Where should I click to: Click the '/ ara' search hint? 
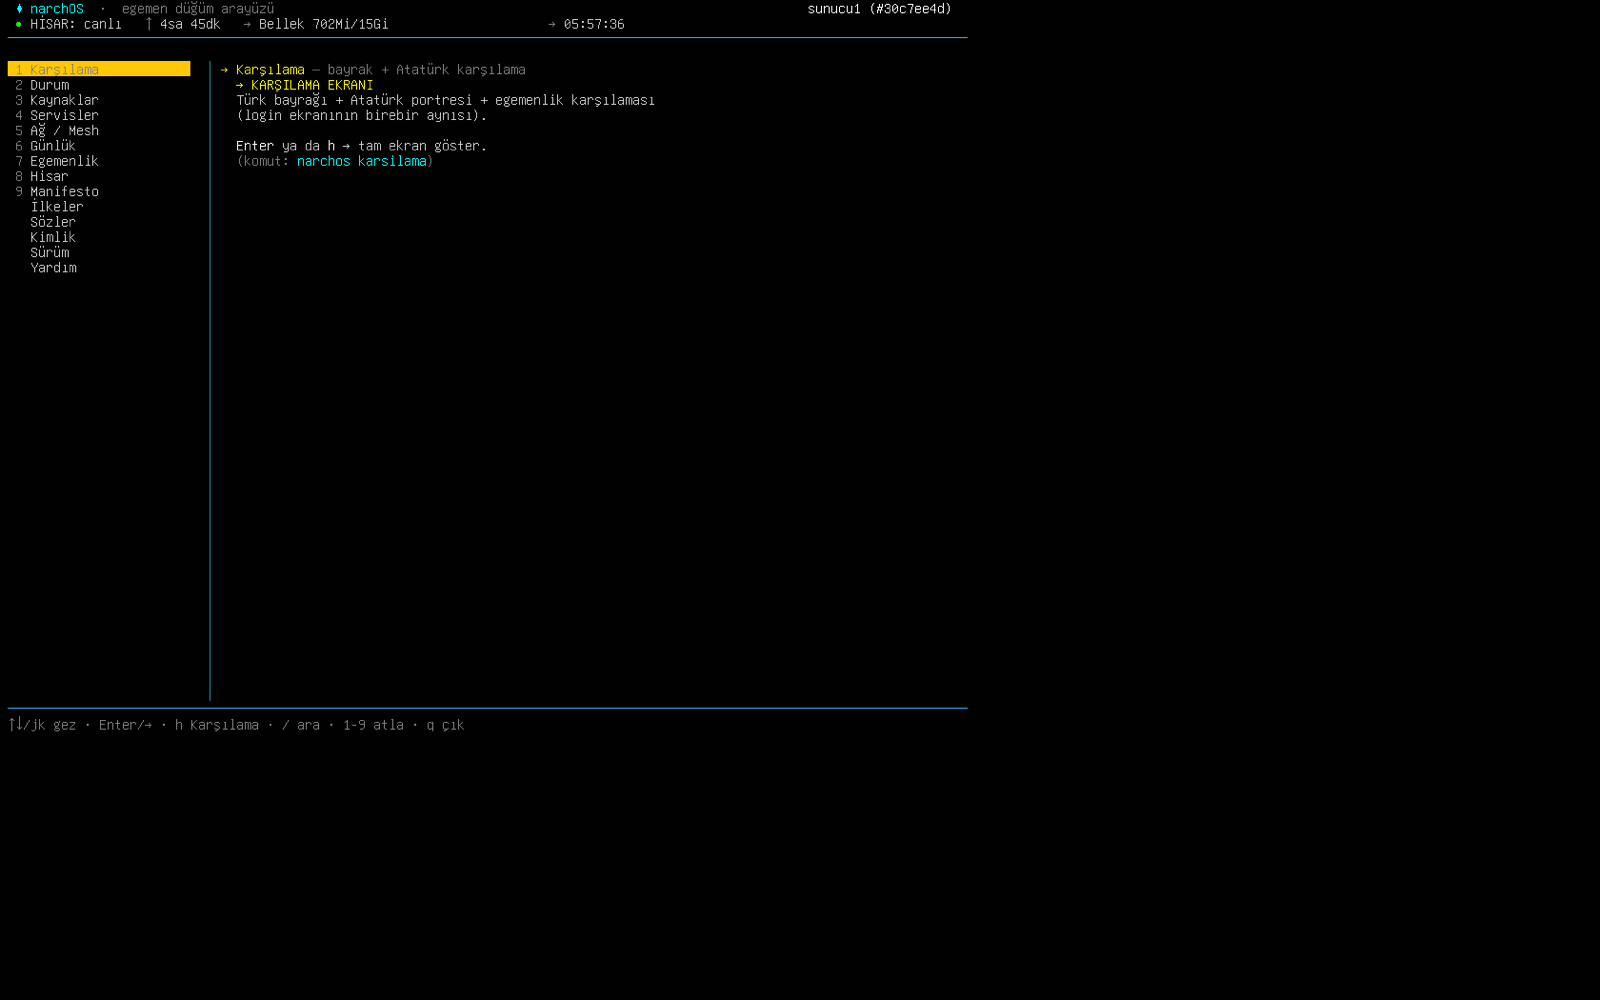coord(301,725)
